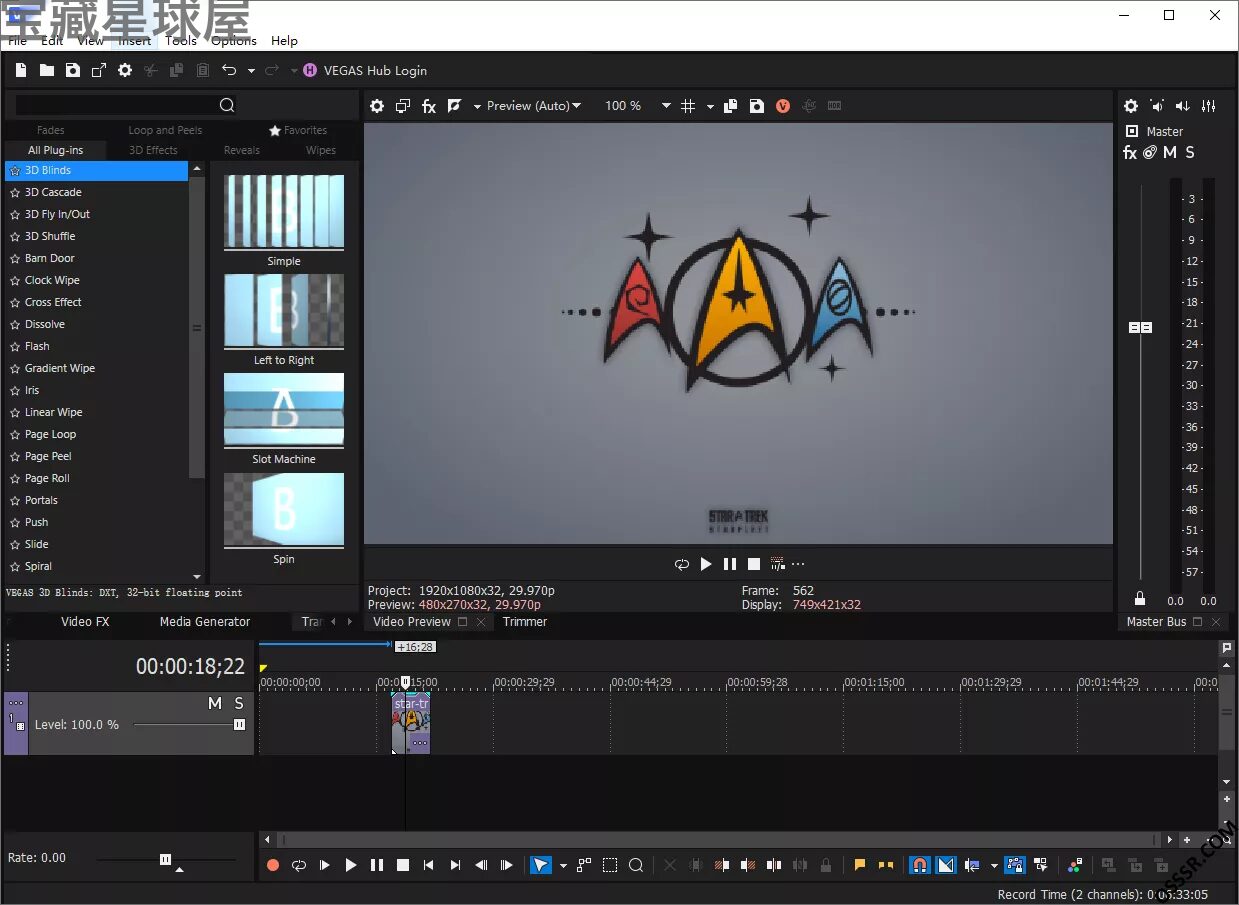This screenshot has height=905, width=1239.
Task: Open the Options menu
Action: tap(234, 40)
